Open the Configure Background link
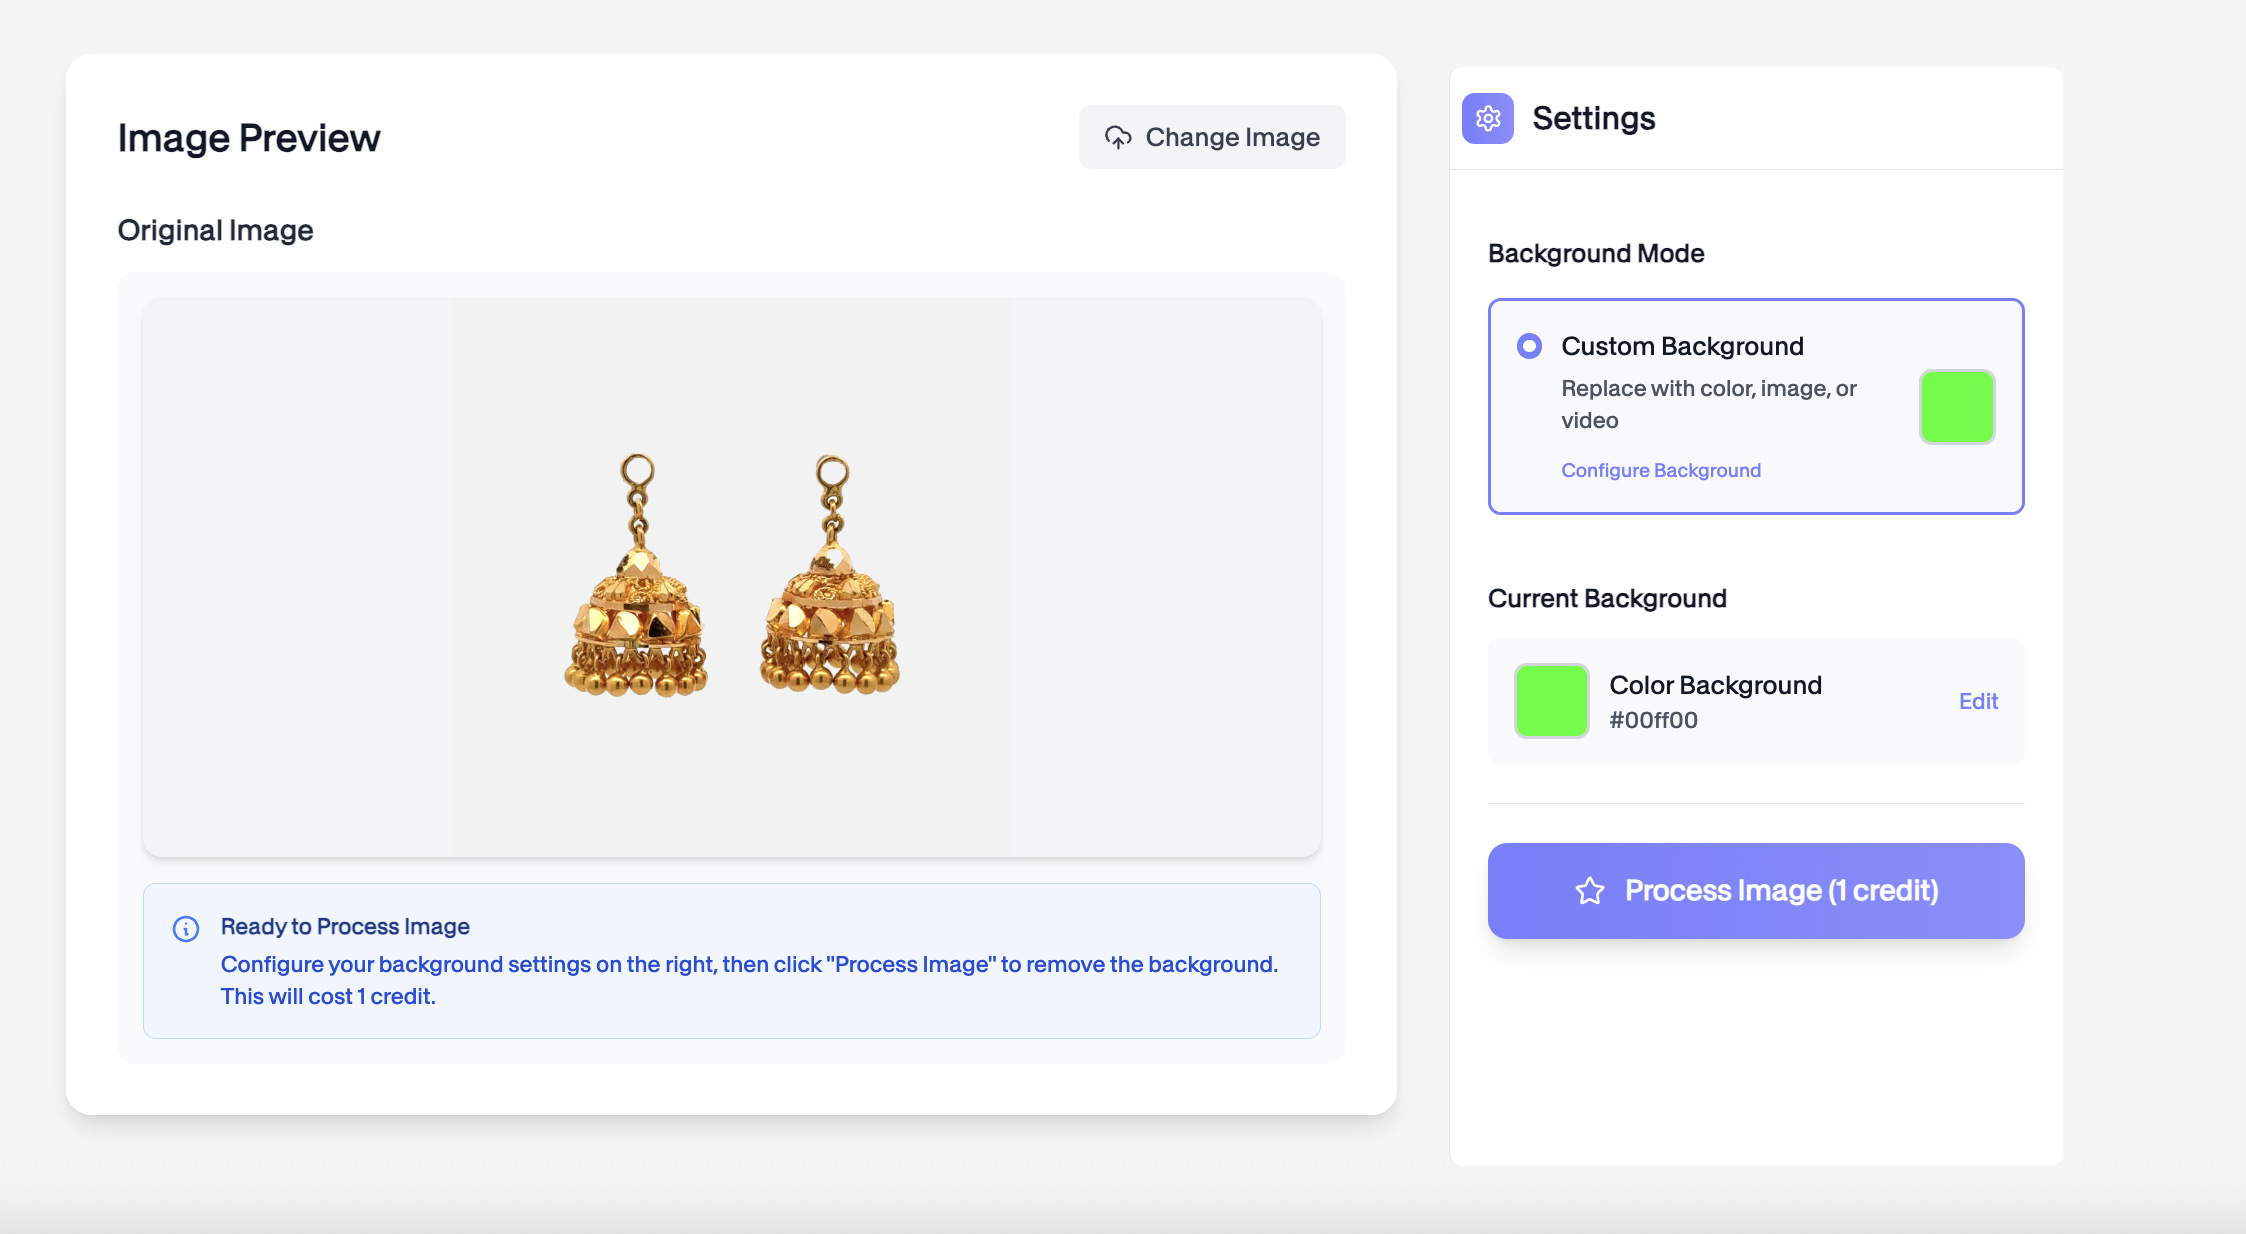This screenshot has height=1234, width=2246. pyautogui.click(x=1660, y=470)
